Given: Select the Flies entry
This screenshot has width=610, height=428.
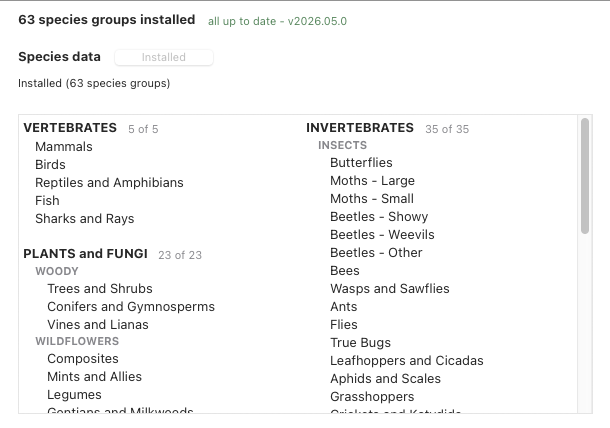Looking at the screenshot, I should tap(344, 325).
